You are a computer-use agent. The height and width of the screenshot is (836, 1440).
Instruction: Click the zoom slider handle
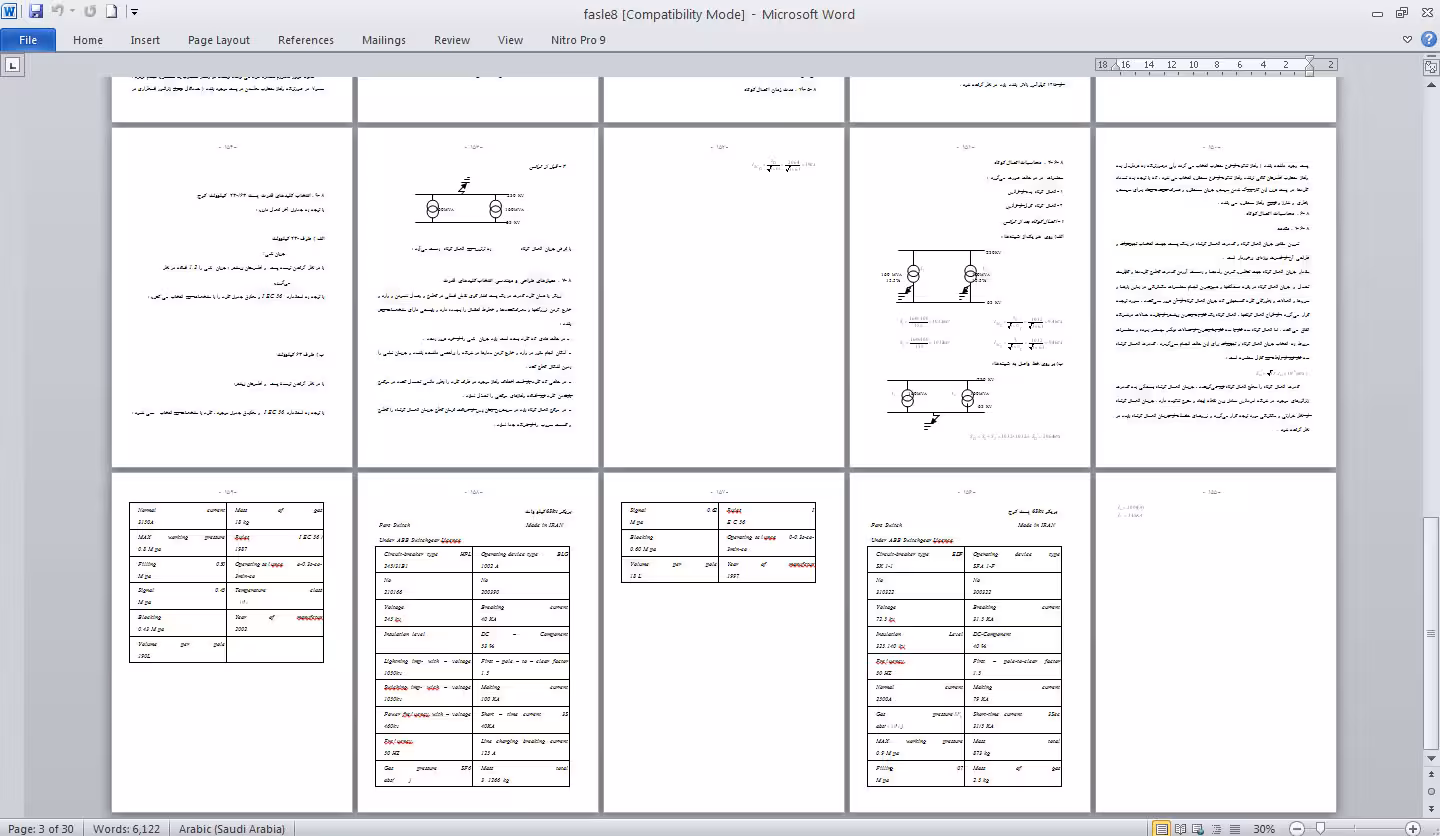(1321, 828)
